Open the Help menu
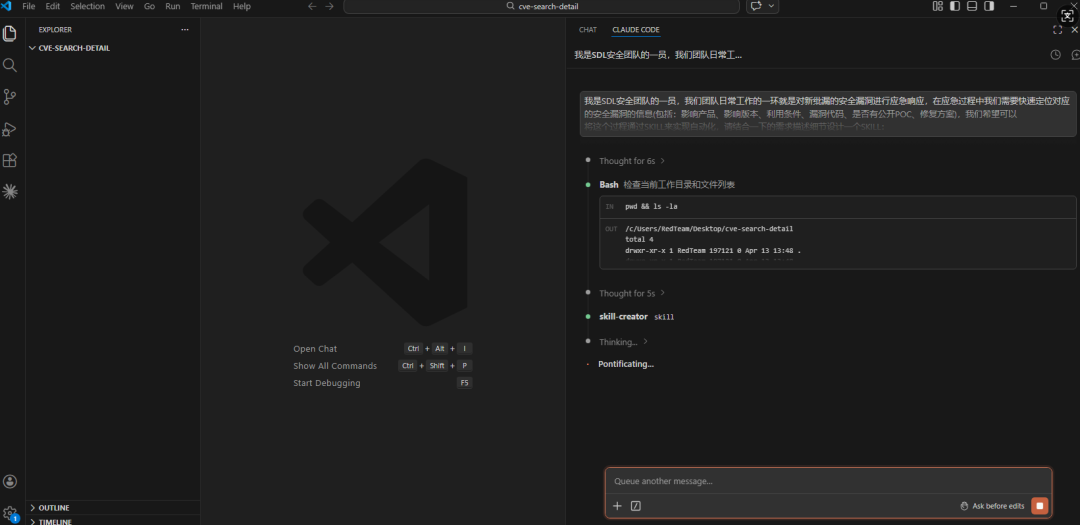The height and width of the screenshot is (525, 1080). click(x=242, y=6)
